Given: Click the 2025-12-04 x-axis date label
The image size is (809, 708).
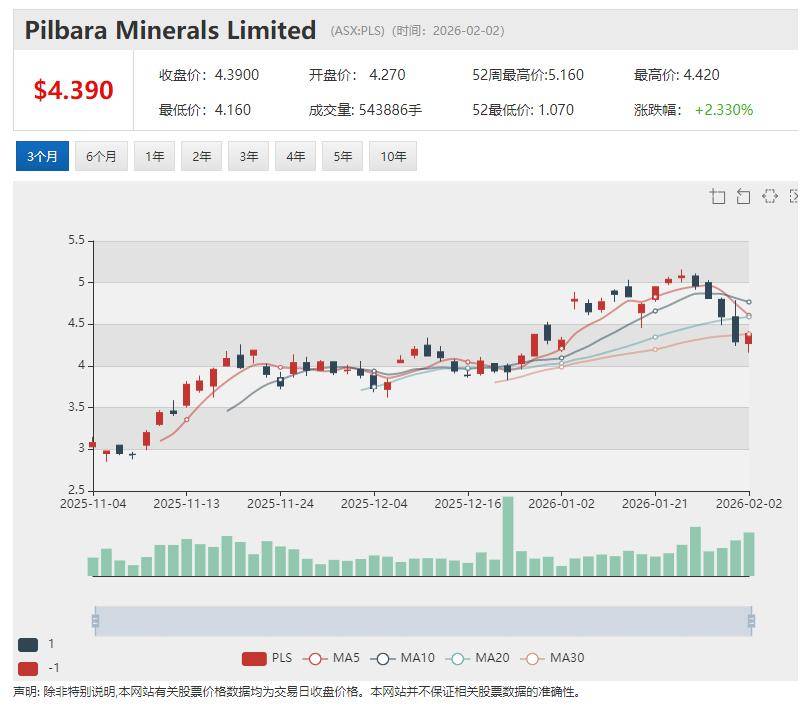Looking at the screenshot, I should point(374,504).
